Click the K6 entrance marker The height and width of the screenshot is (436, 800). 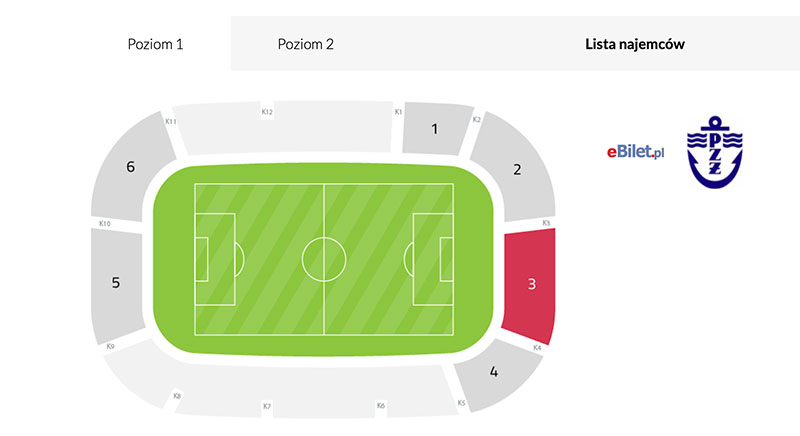(x=381, y=405)
